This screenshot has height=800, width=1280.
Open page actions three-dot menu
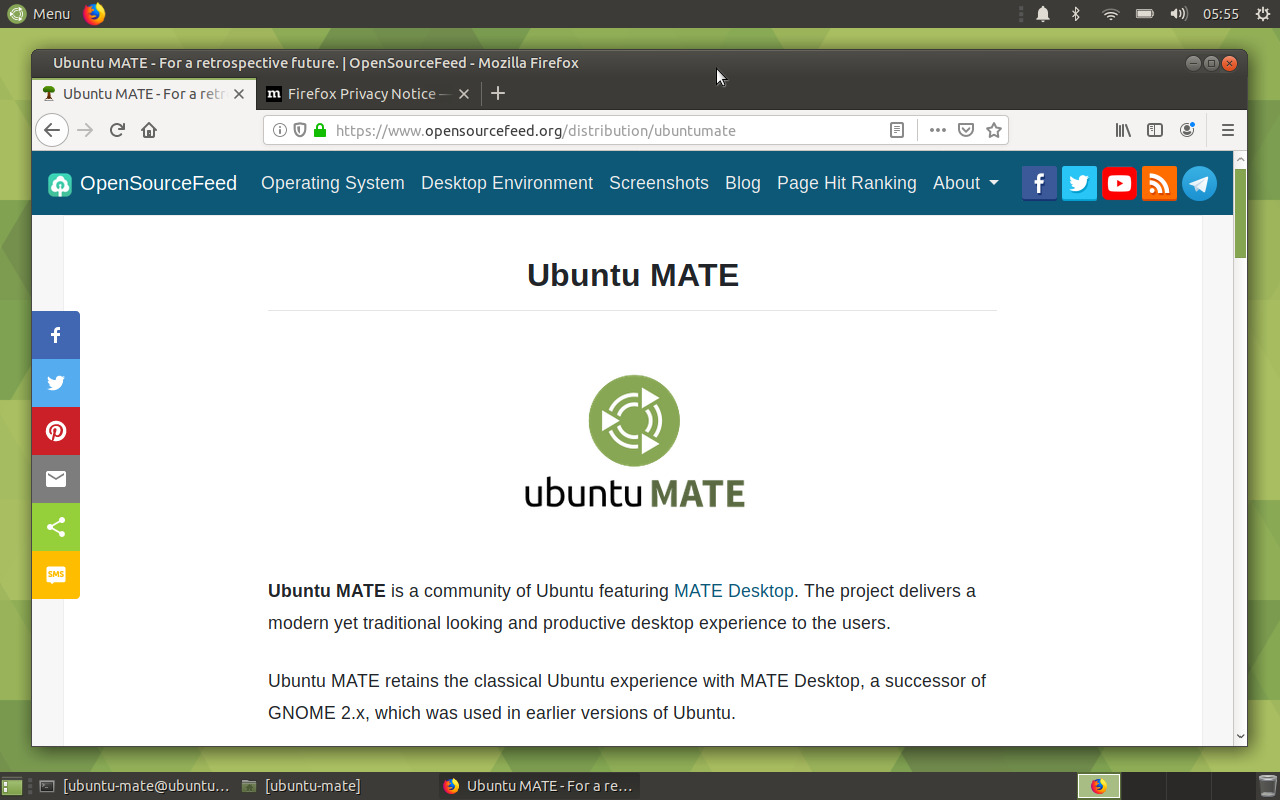[937, 130]
